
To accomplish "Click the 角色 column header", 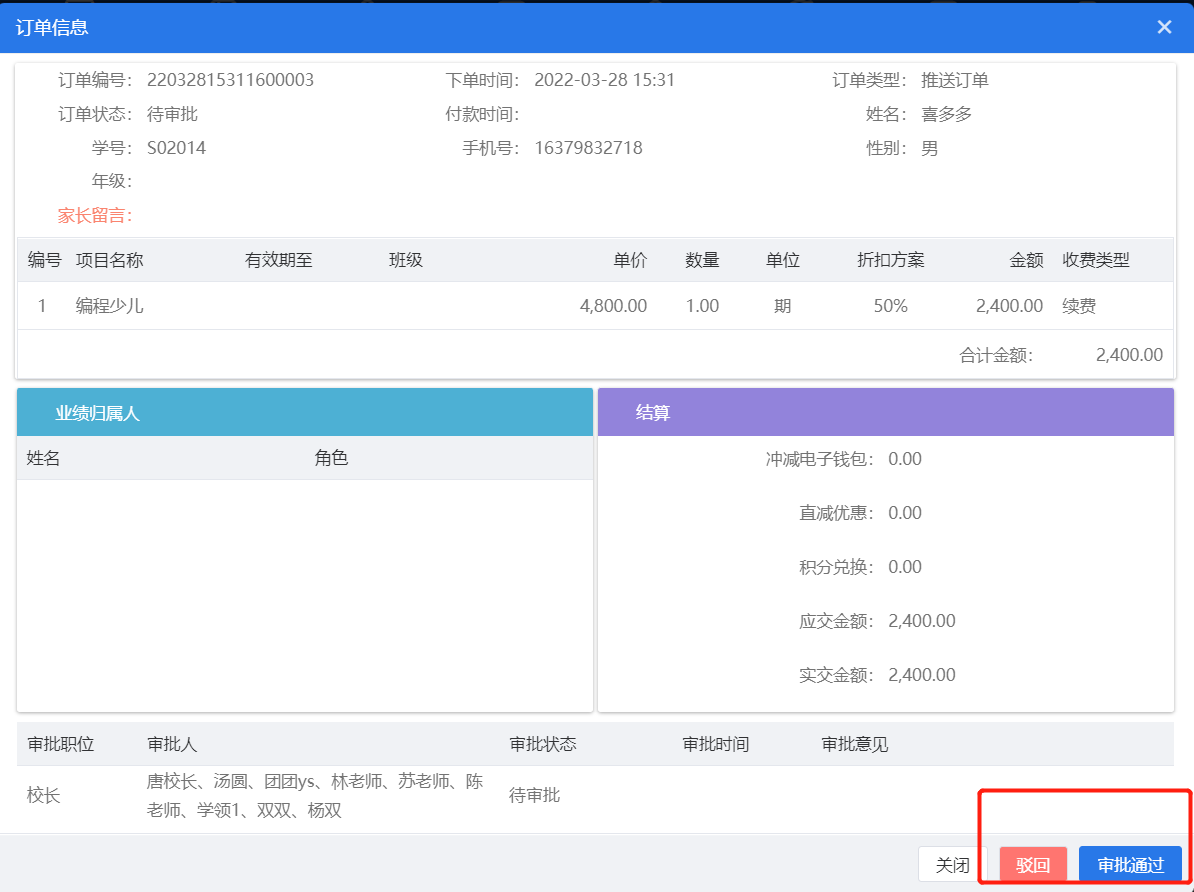I will [x=331, y=458].
